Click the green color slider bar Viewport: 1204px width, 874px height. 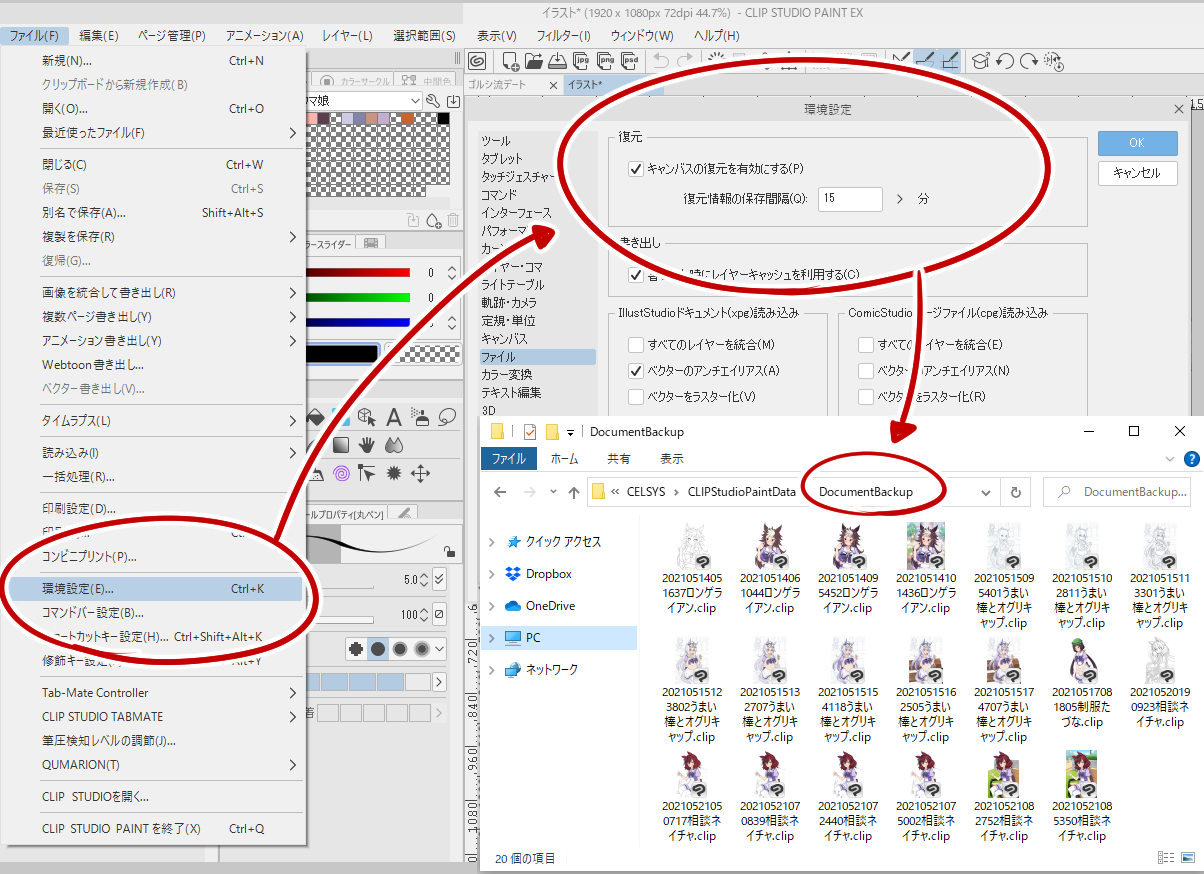coord(359,297)
